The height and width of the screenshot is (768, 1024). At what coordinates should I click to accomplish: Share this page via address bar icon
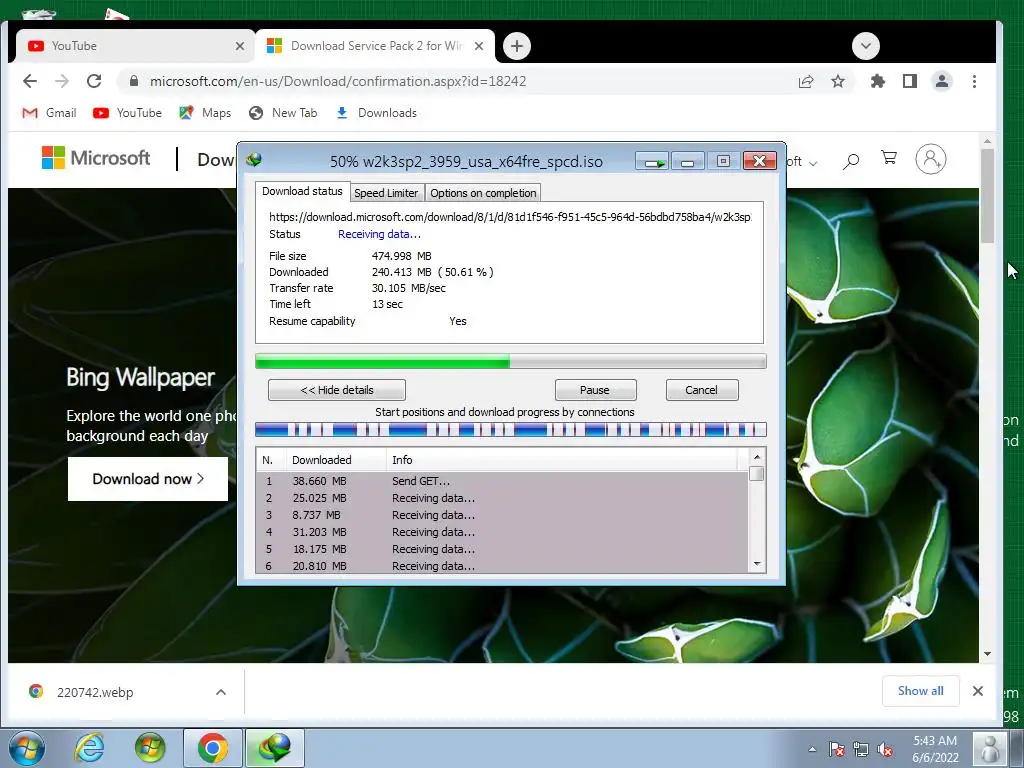click(x=806, y=82)
